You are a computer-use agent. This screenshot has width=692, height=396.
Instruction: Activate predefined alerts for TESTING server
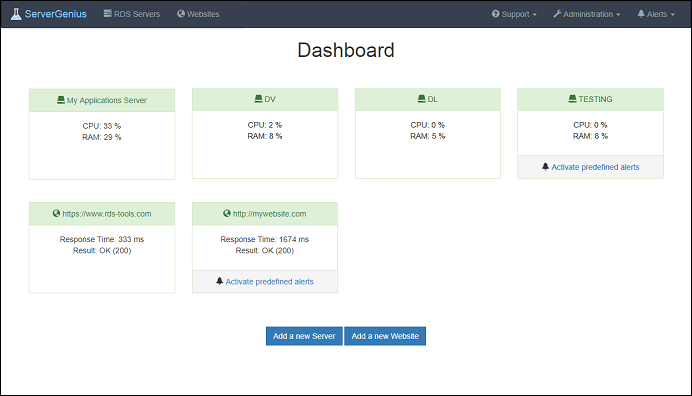(x=595, y=167)
